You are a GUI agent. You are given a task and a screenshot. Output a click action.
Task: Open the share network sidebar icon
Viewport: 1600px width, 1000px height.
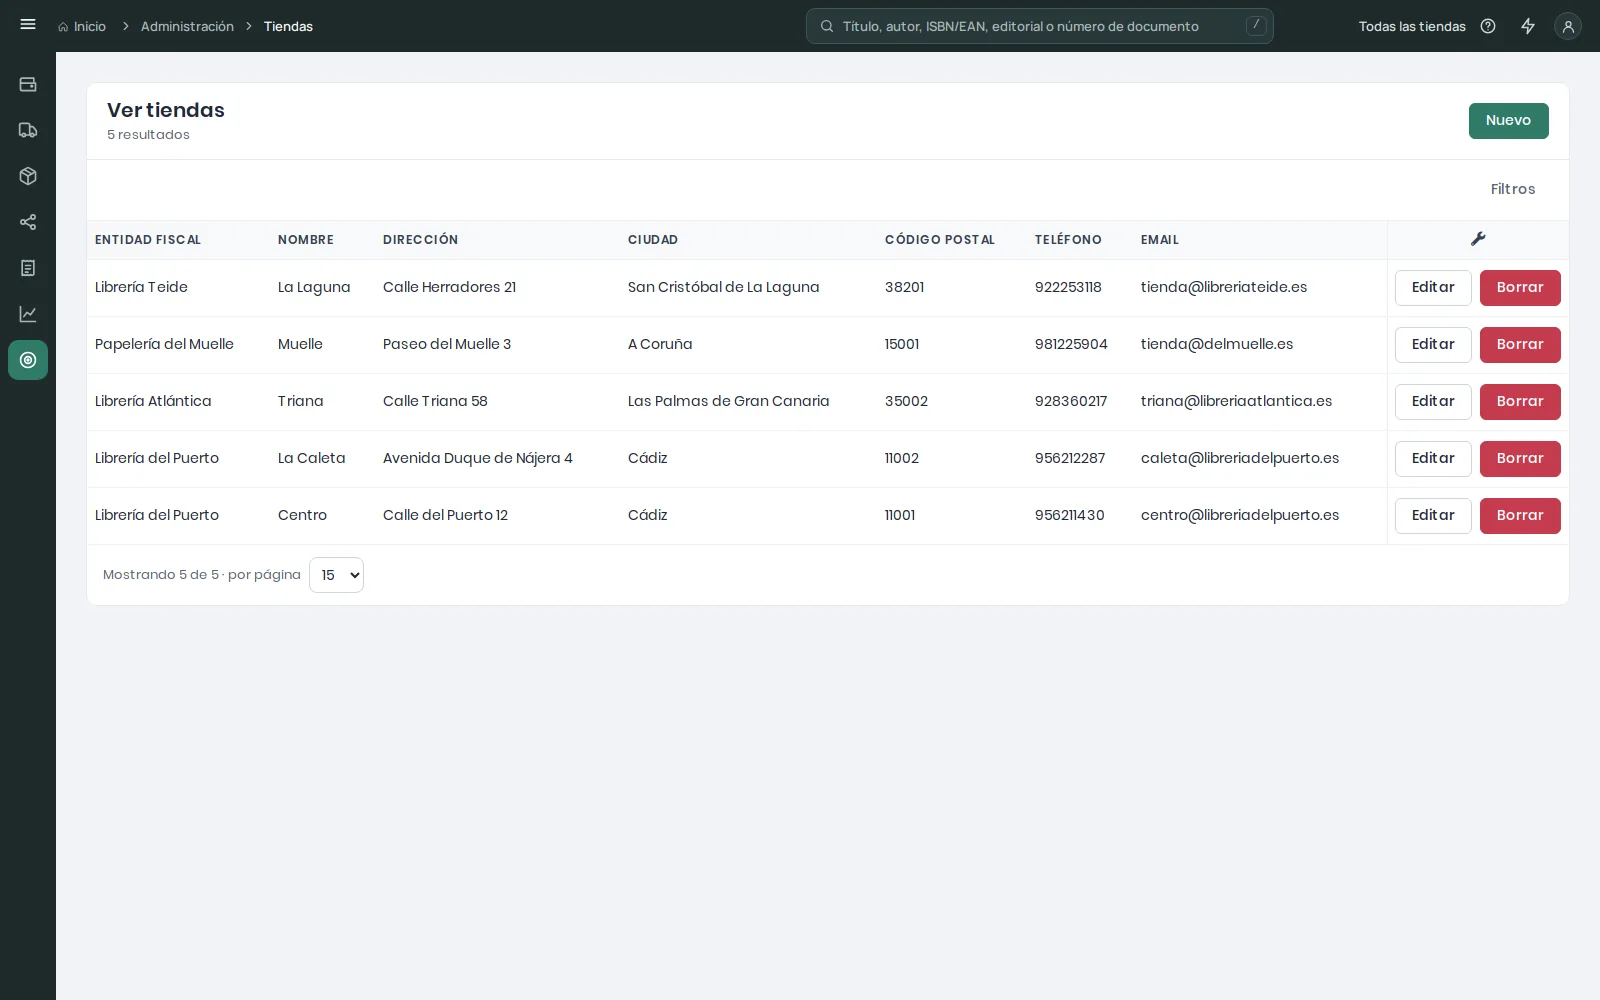28,223
